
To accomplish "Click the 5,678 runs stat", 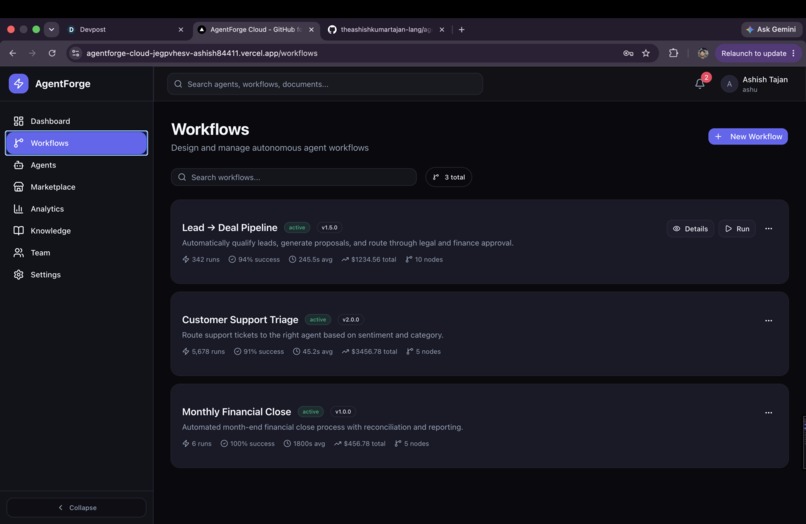I will (204, 351).
